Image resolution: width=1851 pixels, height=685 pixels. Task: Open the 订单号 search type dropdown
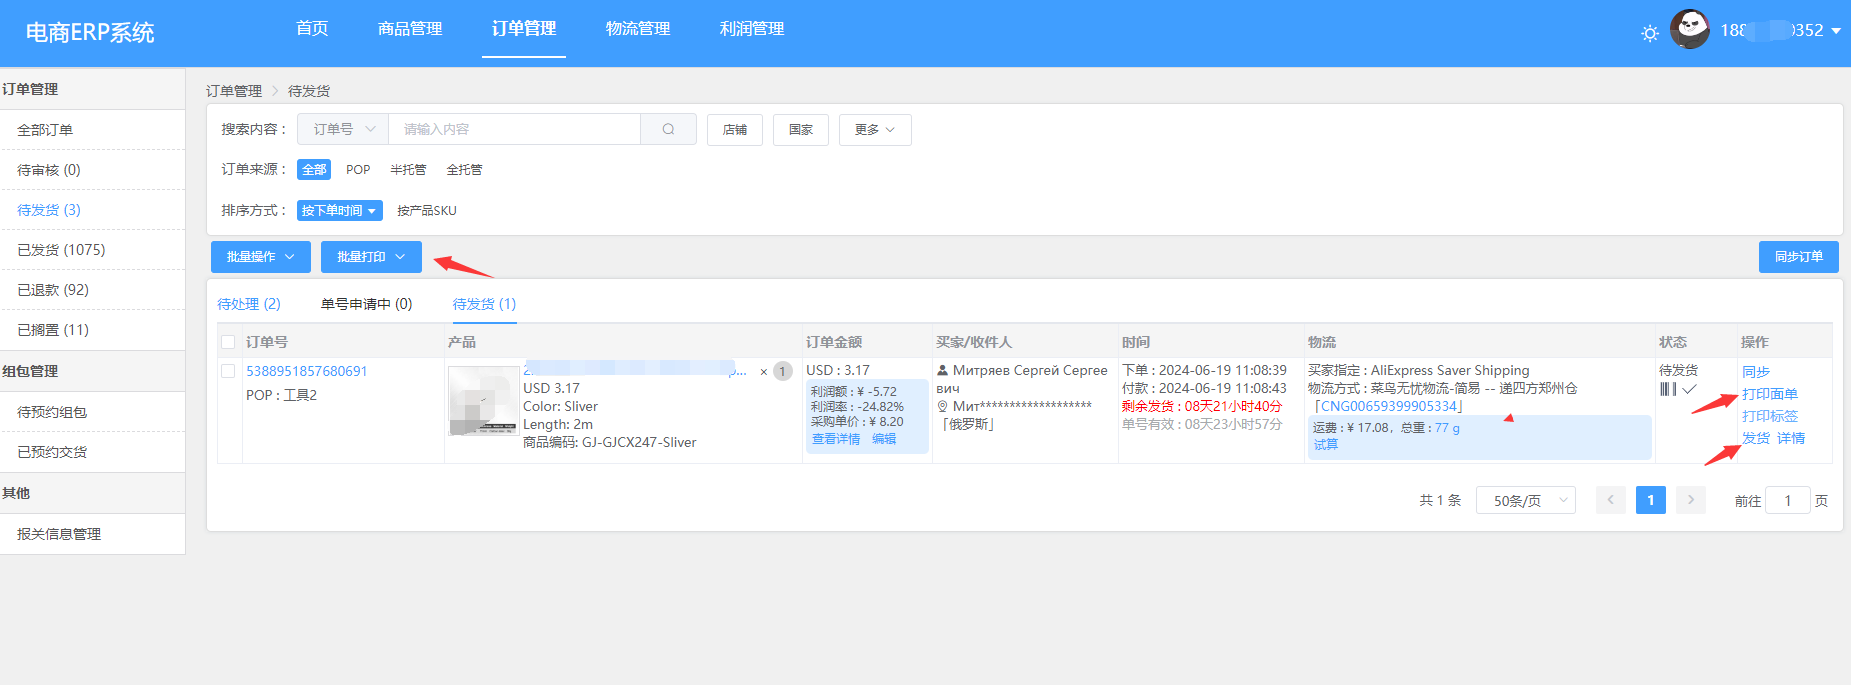click(x=343, y=129)
